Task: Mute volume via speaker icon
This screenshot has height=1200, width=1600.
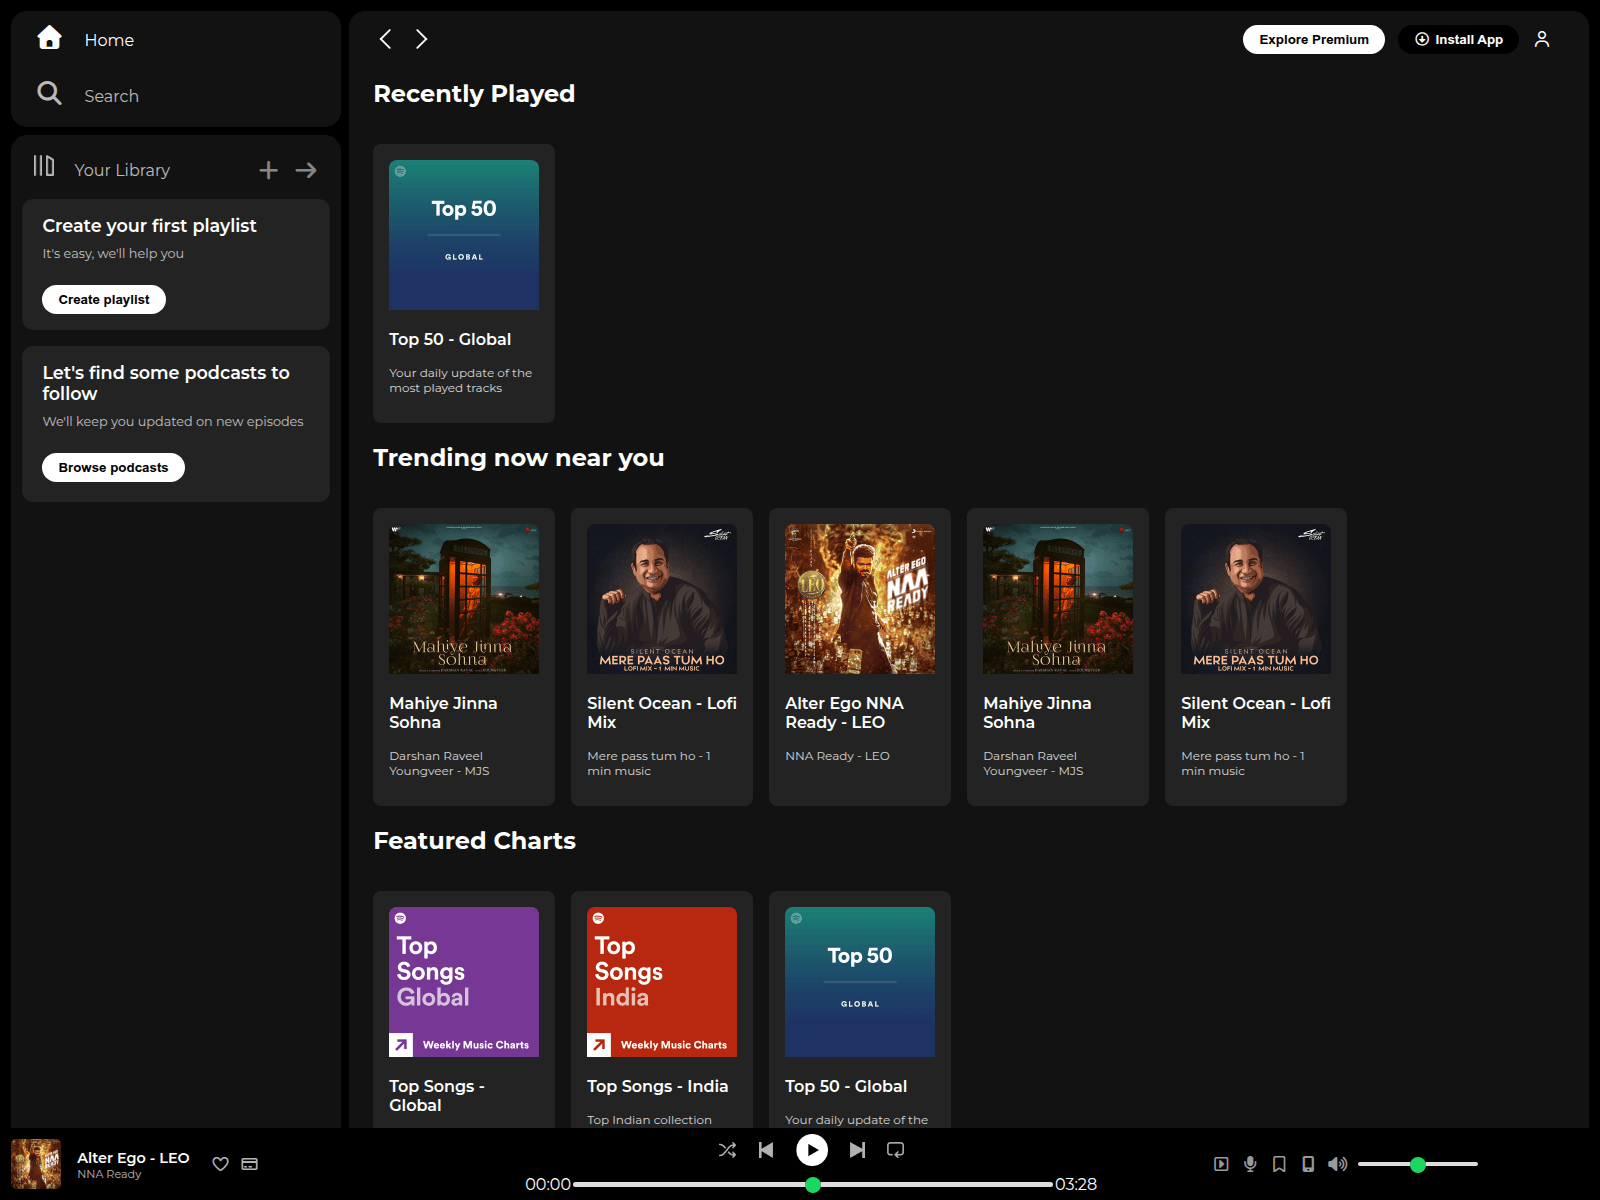Action: click(1337, 1164)
